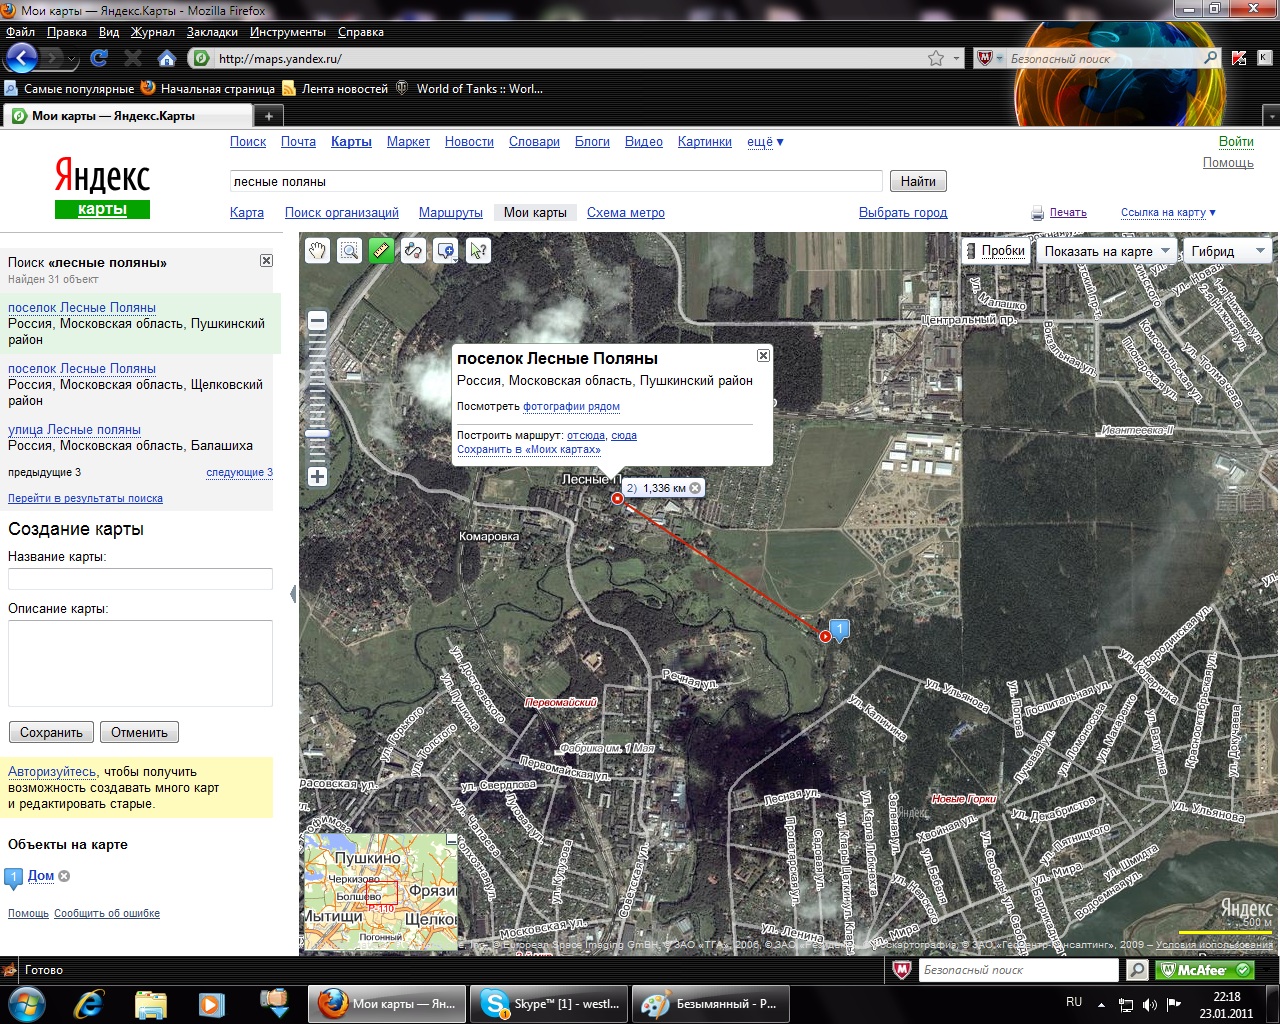Activate the map info cursor tool
The image size is (1280, 1024).
pyautogui.click(x=478, y=251)
